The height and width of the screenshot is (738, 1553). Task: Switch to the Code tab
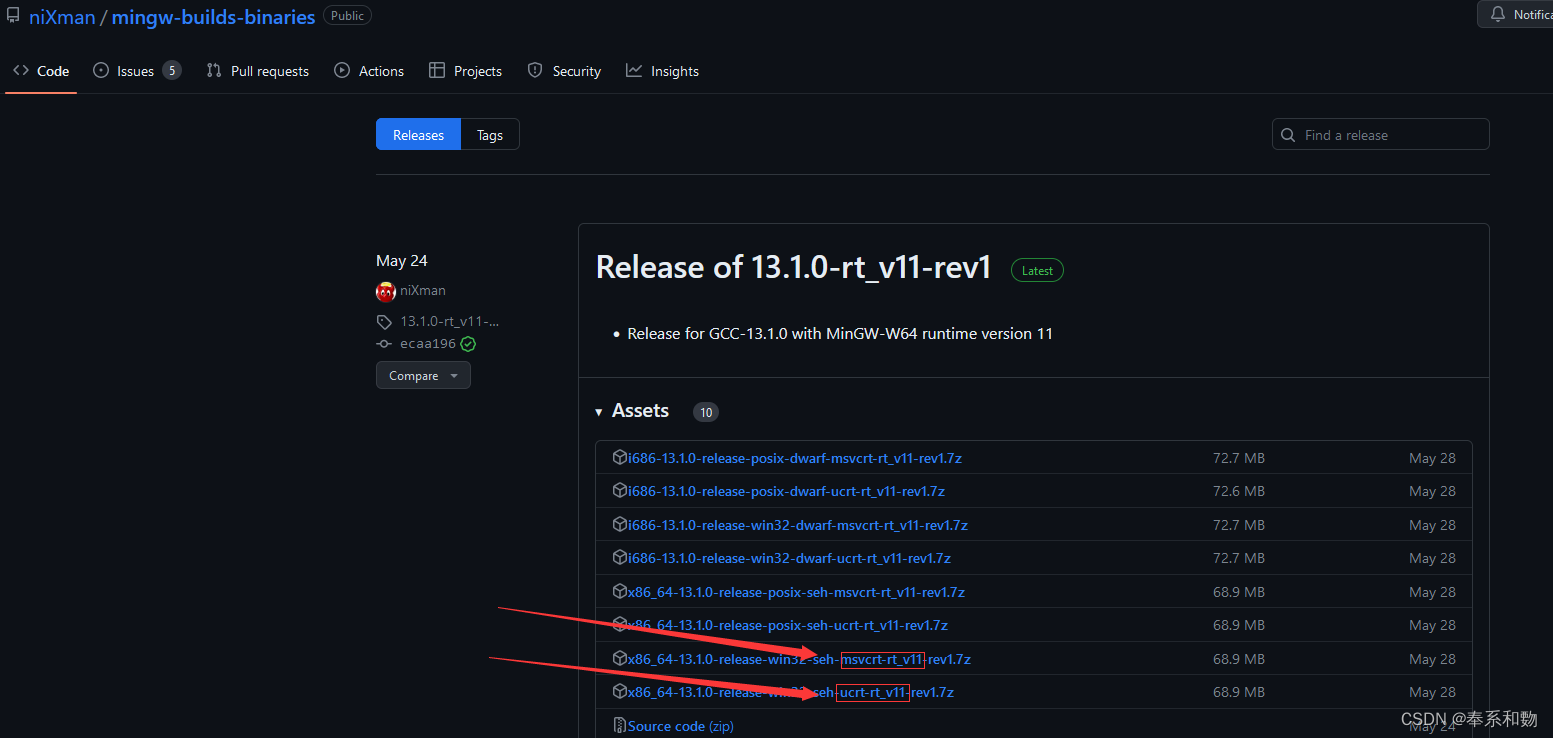tap(40, 70)
